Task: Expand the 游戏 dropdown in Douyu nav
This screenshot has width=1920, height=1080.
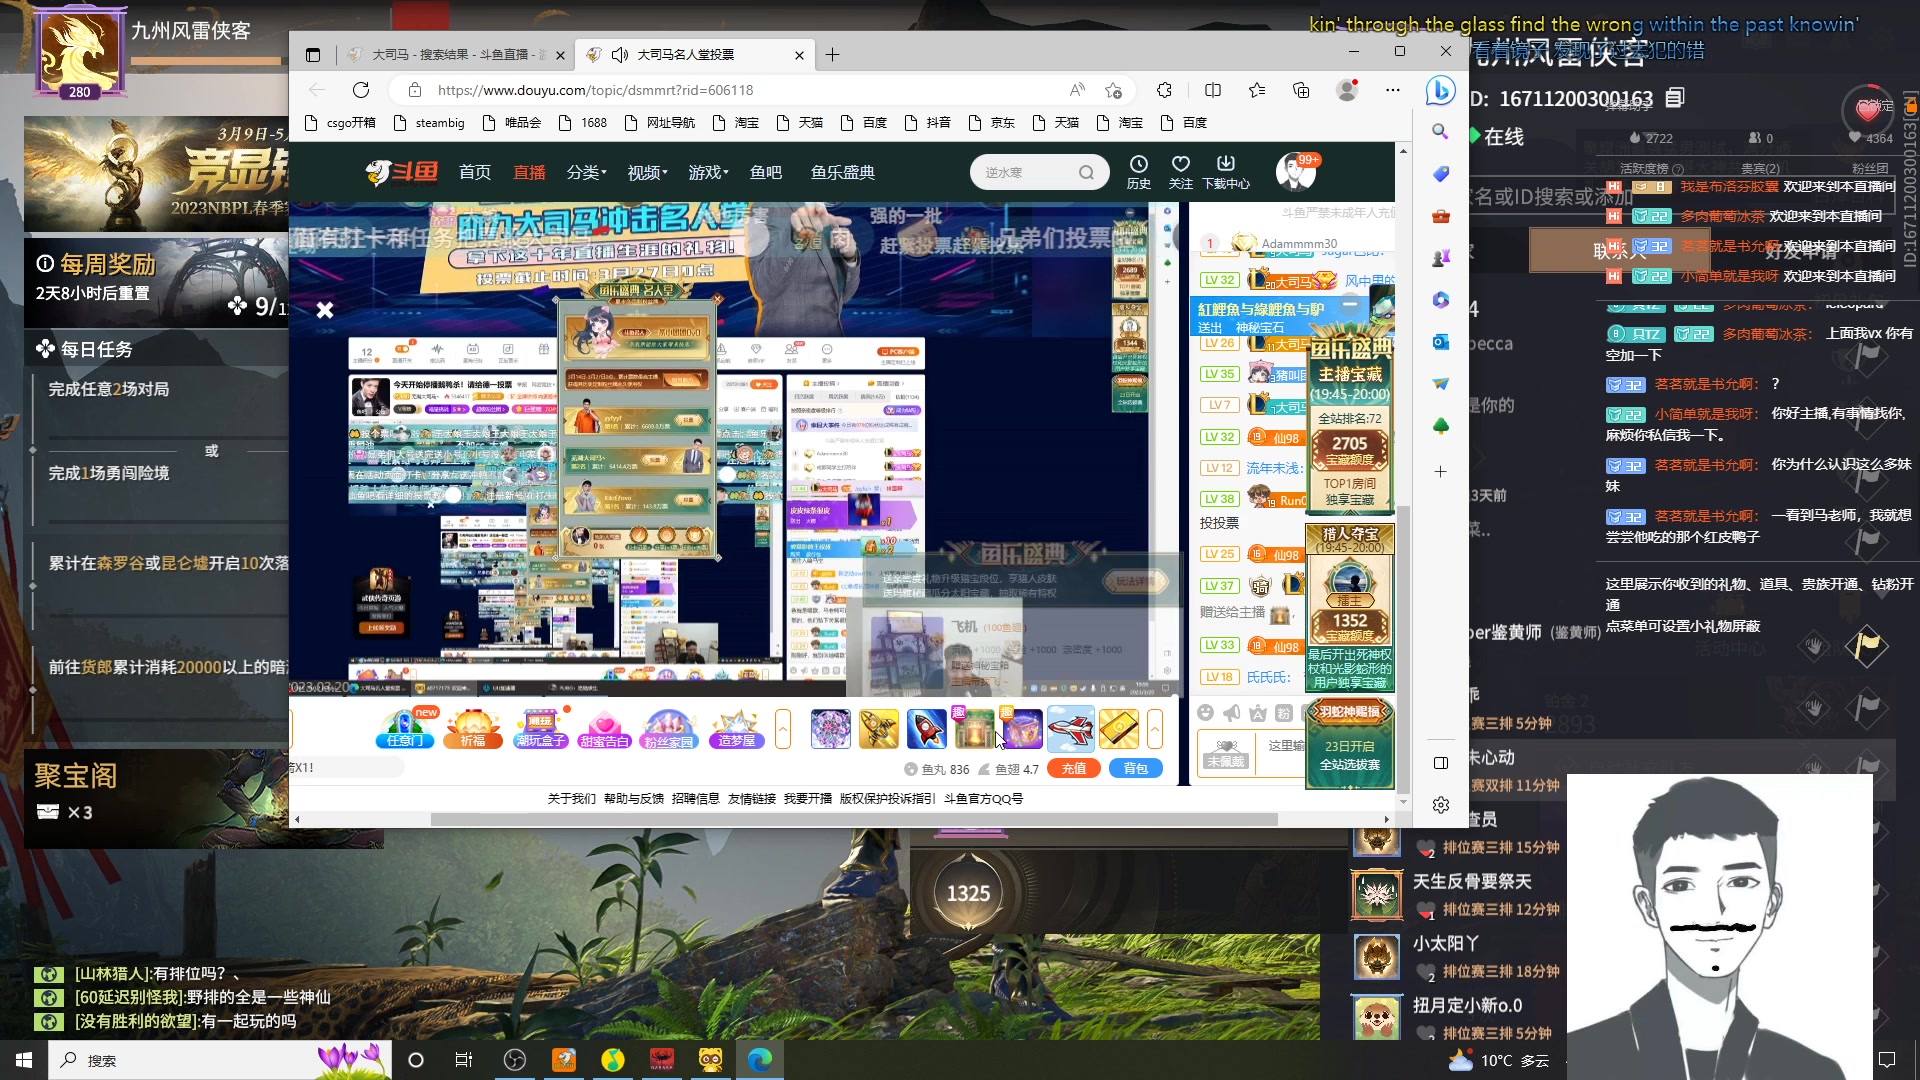Action: pos(708,172)
